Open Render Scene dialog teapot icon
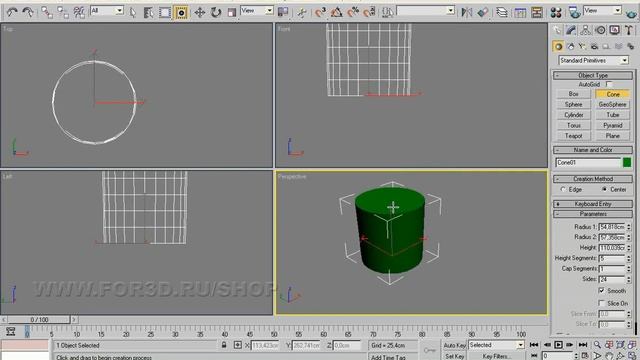Image resolution: width=640 pixels, height=360 pixels. click(x=574, y=12)
